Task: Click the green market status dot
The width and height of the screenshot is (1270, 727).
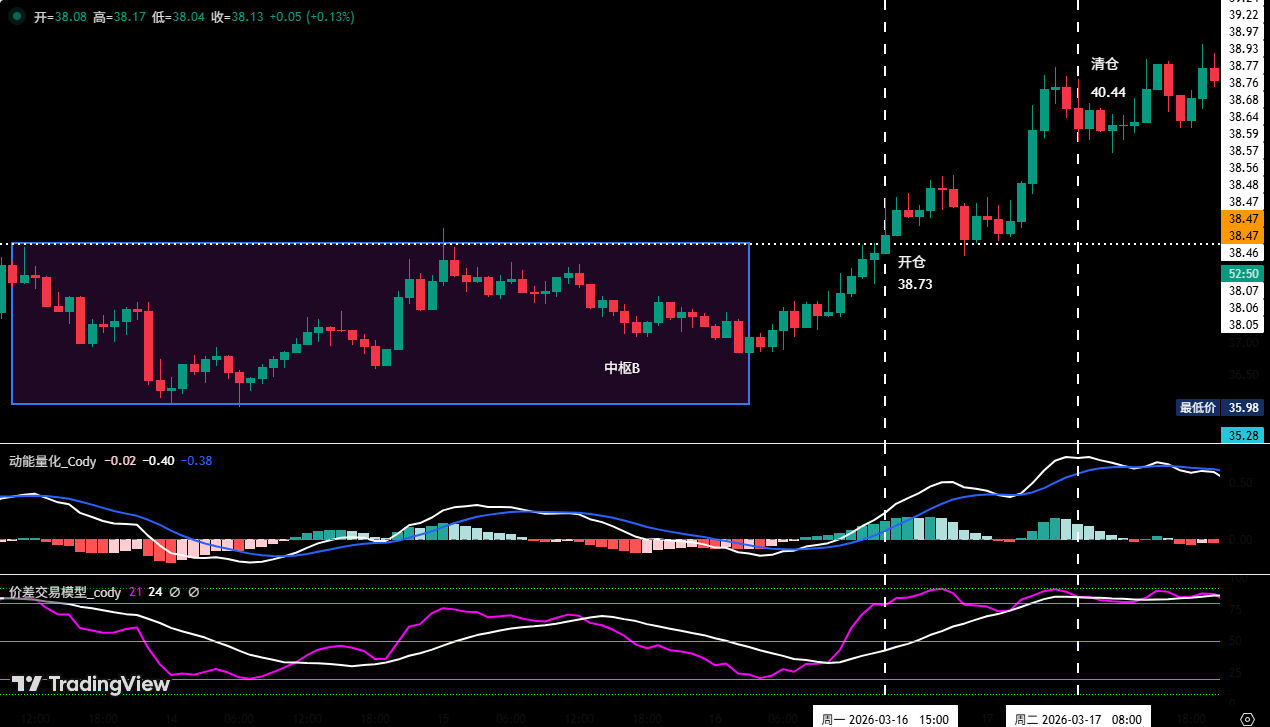Action: click(x=17, y=17)
